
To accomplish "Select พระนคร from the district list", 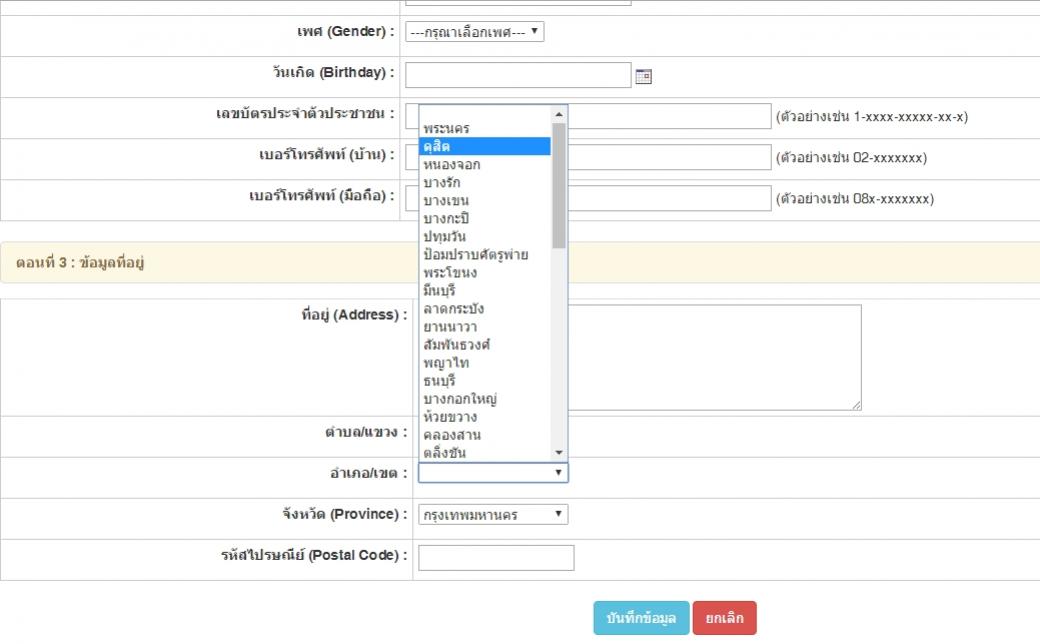I will click(446, 129).
